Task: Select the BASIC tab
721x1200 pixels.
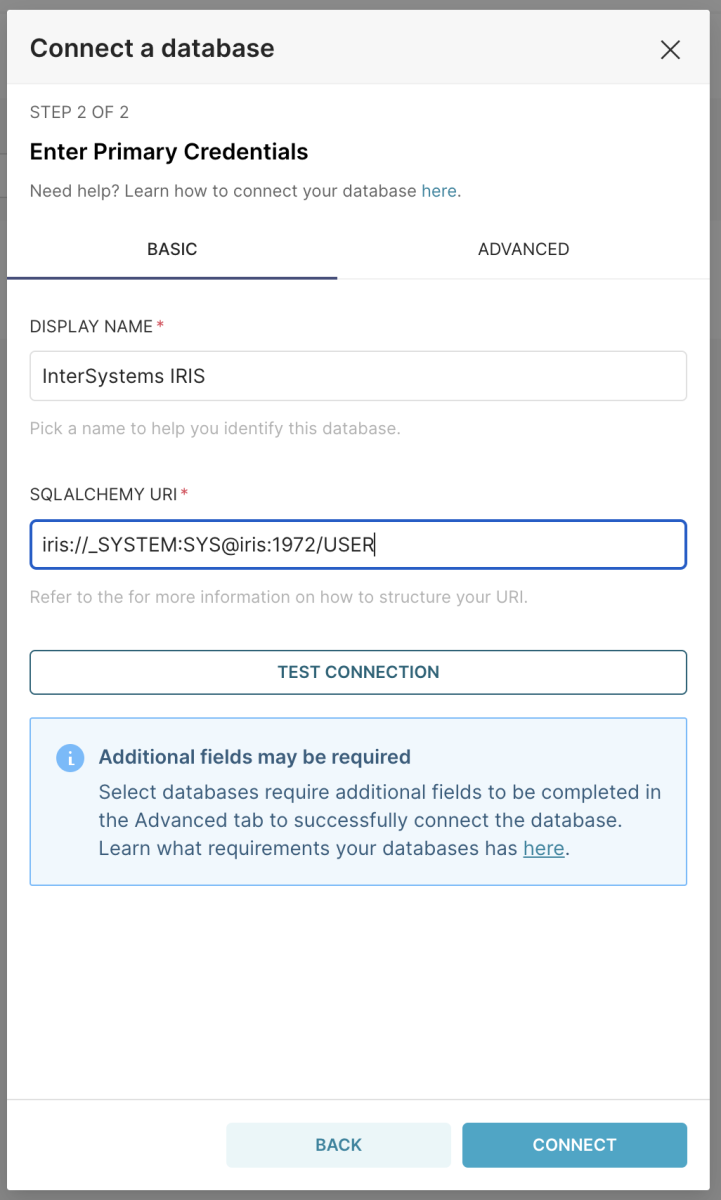Action: [172, 249]
